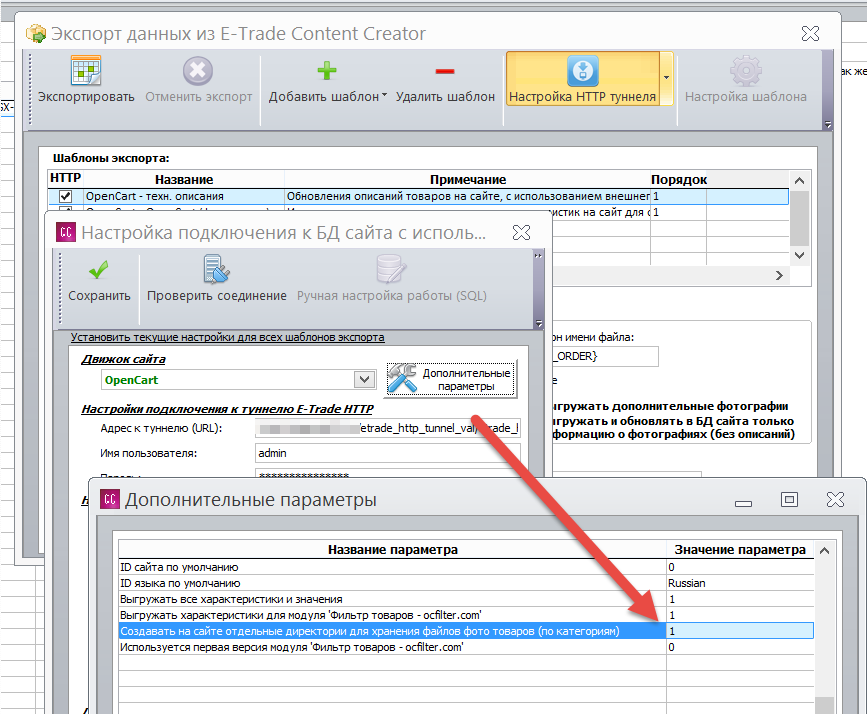Click the Настройка шаблона gear icon
This screenshot has width=867, height=715.
745,71
